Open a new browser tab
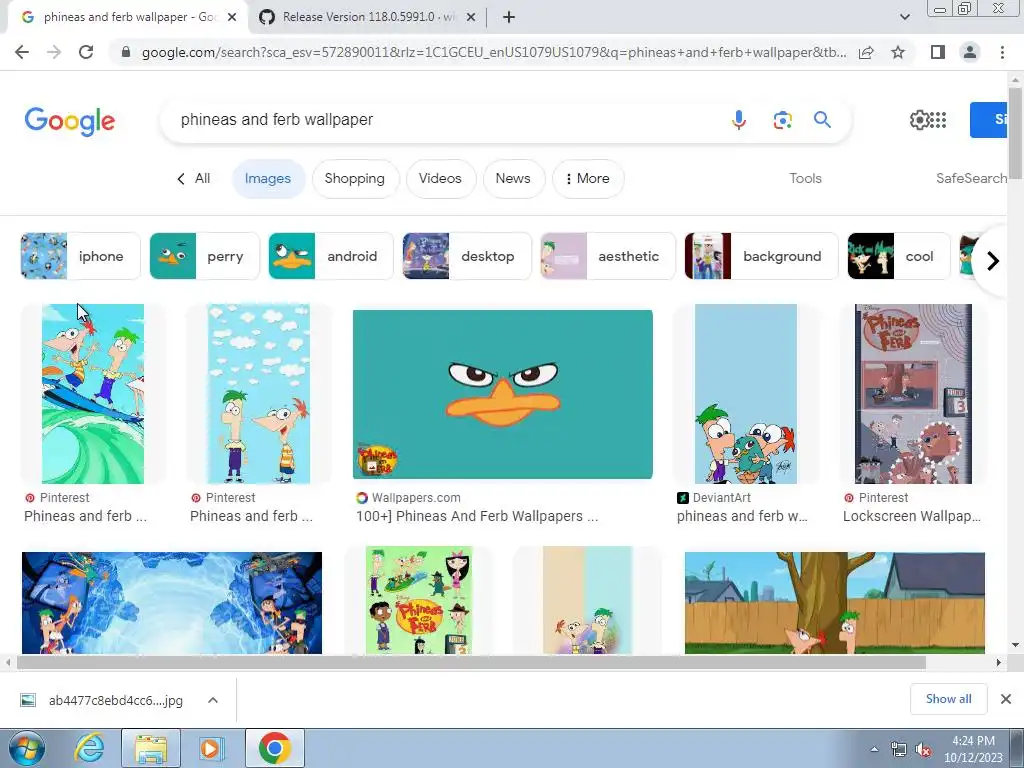 509,17
